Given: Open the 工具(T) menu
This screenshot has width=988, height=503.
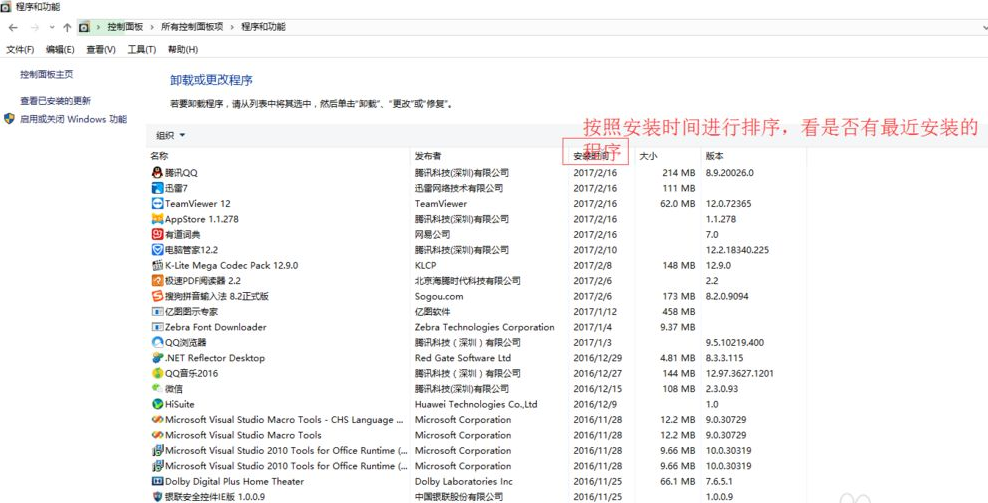Looking at the screenshot, I should tap(142, 49).
